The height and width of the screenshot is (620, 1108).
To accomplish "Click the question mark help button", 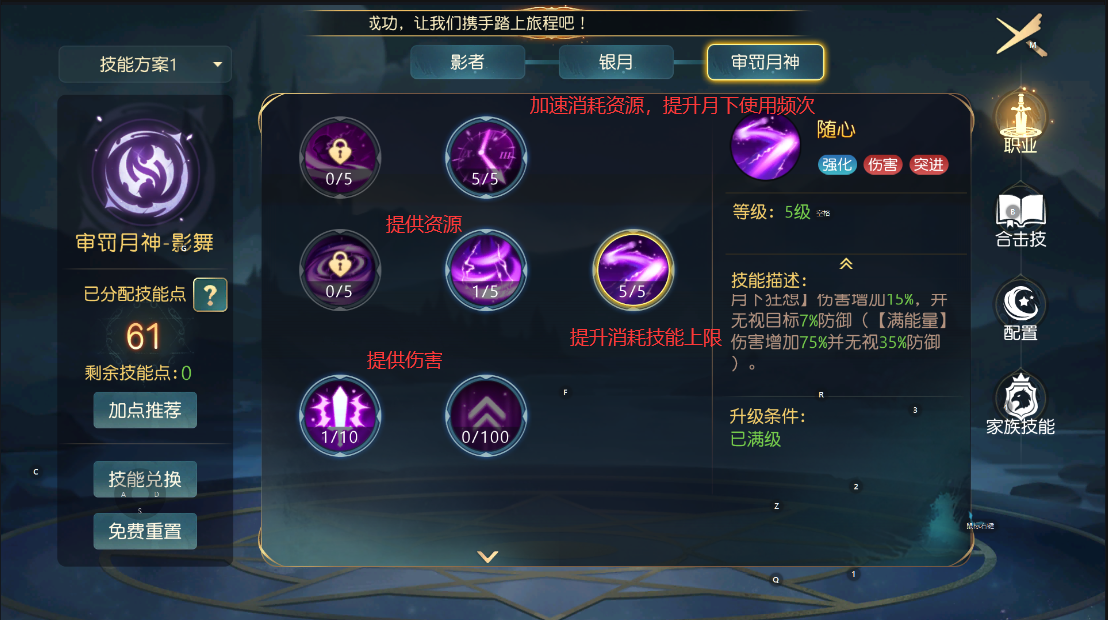I will click(x=210, y=295).
